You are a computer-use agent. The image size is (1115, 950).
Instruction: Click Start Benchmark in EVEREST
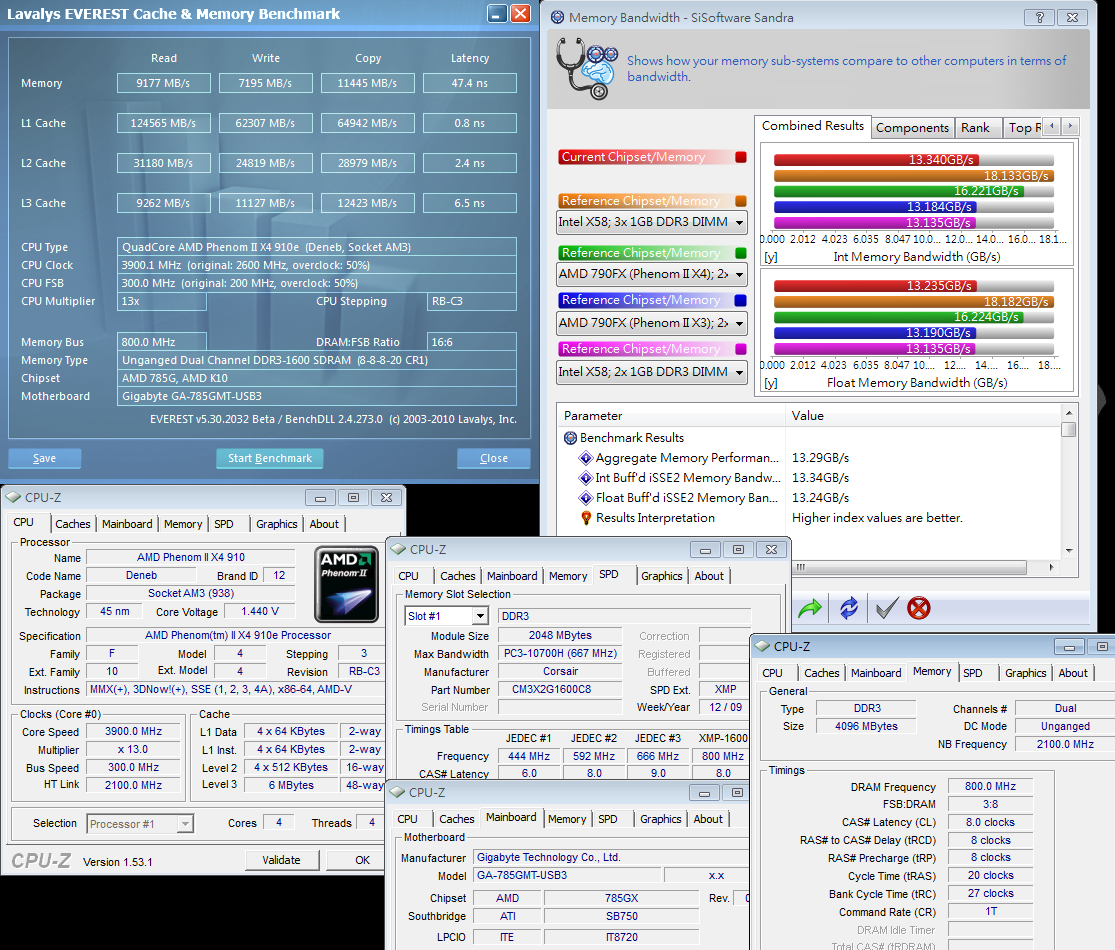pos(270,459)
